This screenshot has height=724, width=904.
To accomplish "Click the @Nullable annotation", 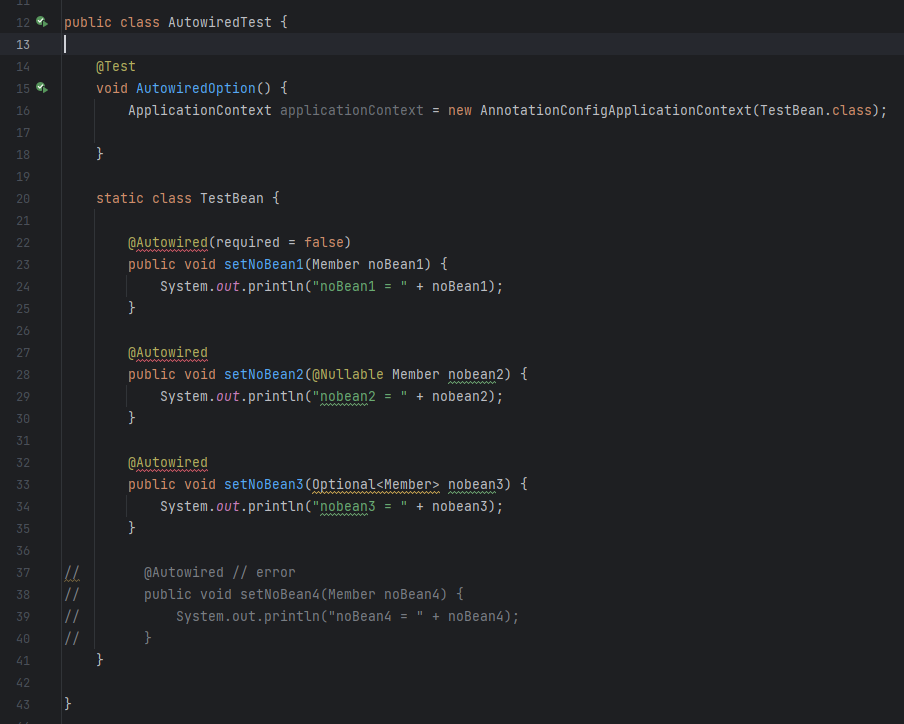I will tap(348, 375).
